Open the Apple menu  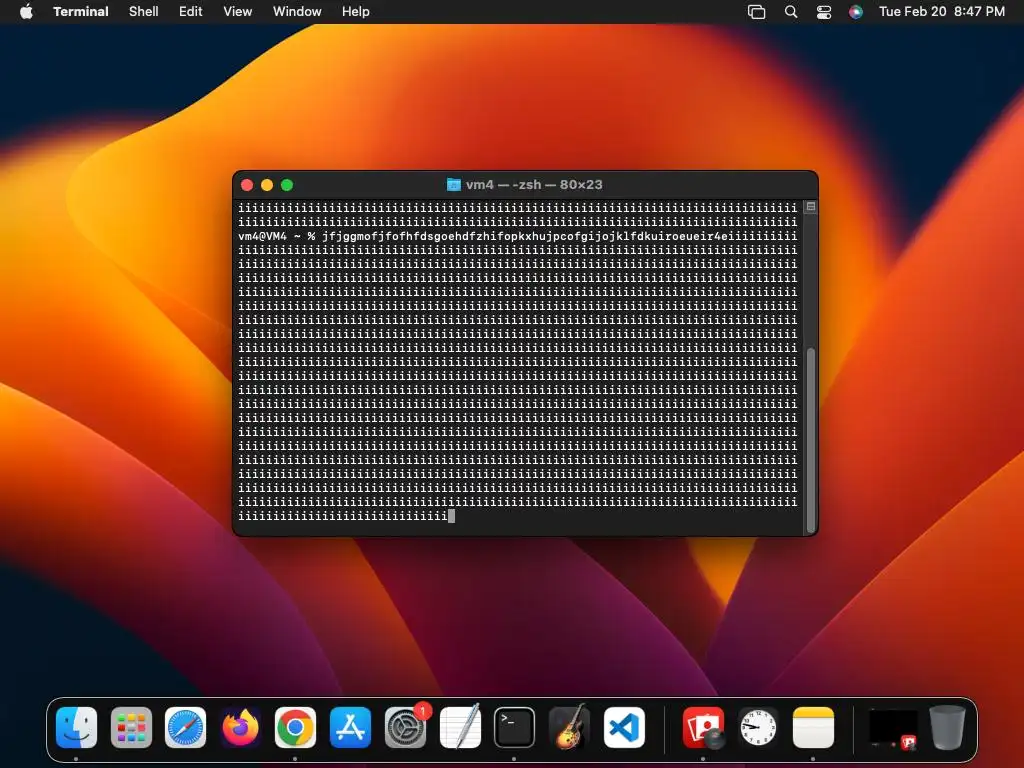coord(26,11)
